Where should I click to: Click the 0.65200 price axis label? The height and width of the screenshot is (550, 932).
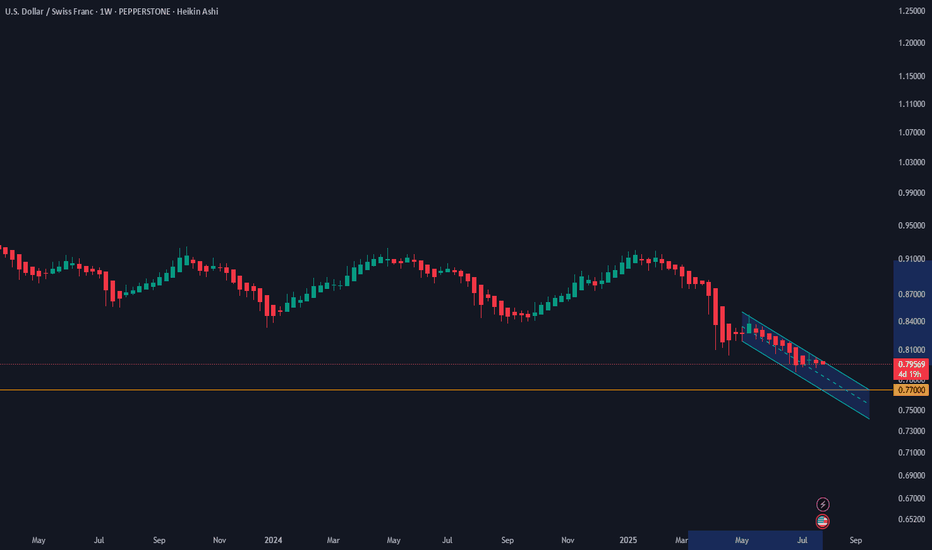pos(911,519)
